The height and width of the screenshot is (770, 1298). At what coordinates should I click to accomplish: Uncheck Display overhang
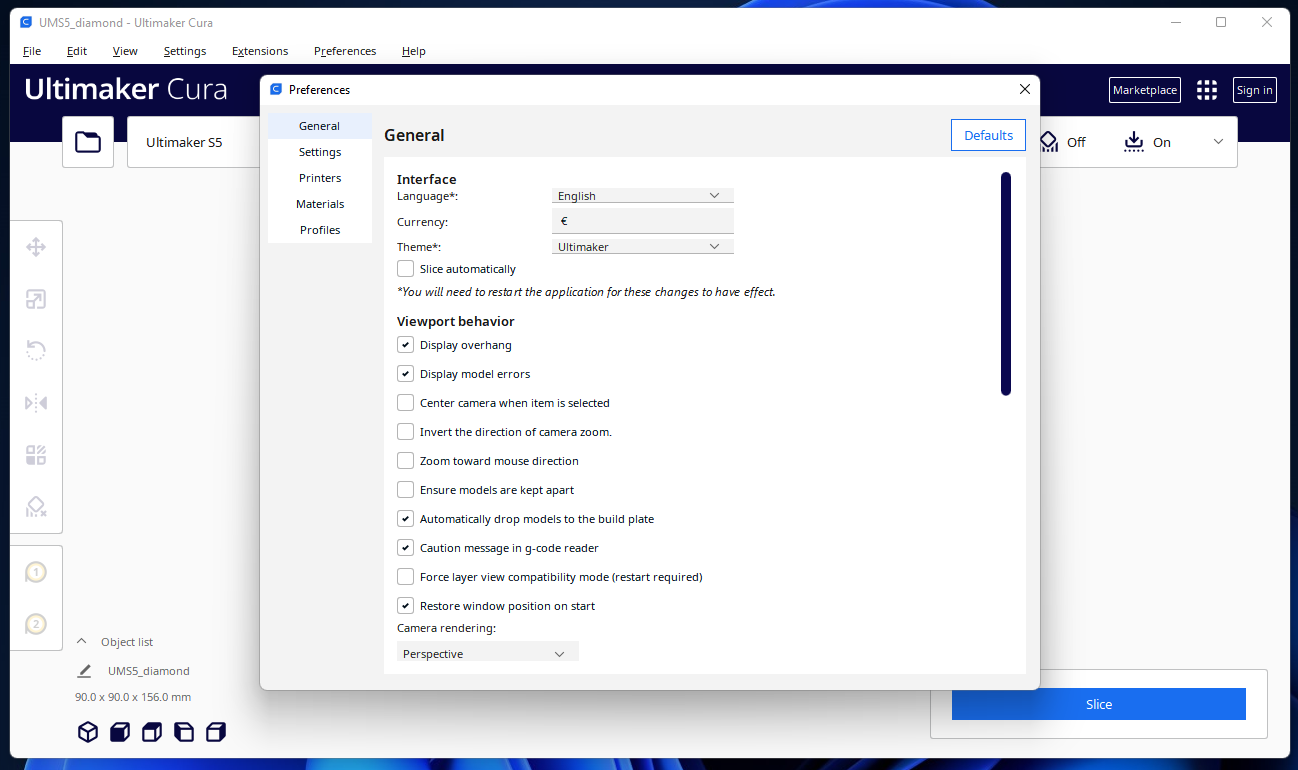coord(405,345)
